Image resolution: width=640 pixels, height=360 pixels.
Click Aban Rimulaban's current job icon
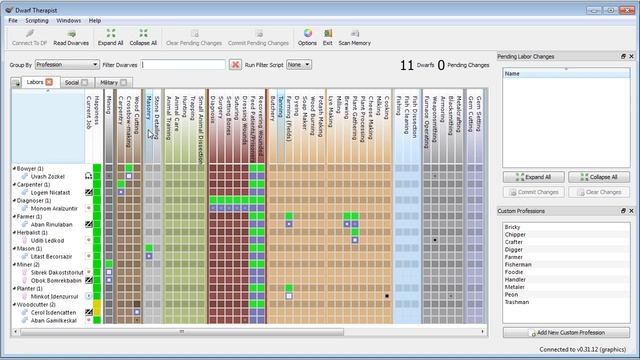[89, 224]
